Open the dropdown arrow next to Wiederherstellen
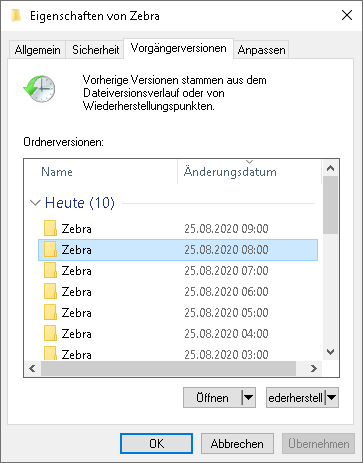This screenshot has height=463, width=363. coord(332,397)
